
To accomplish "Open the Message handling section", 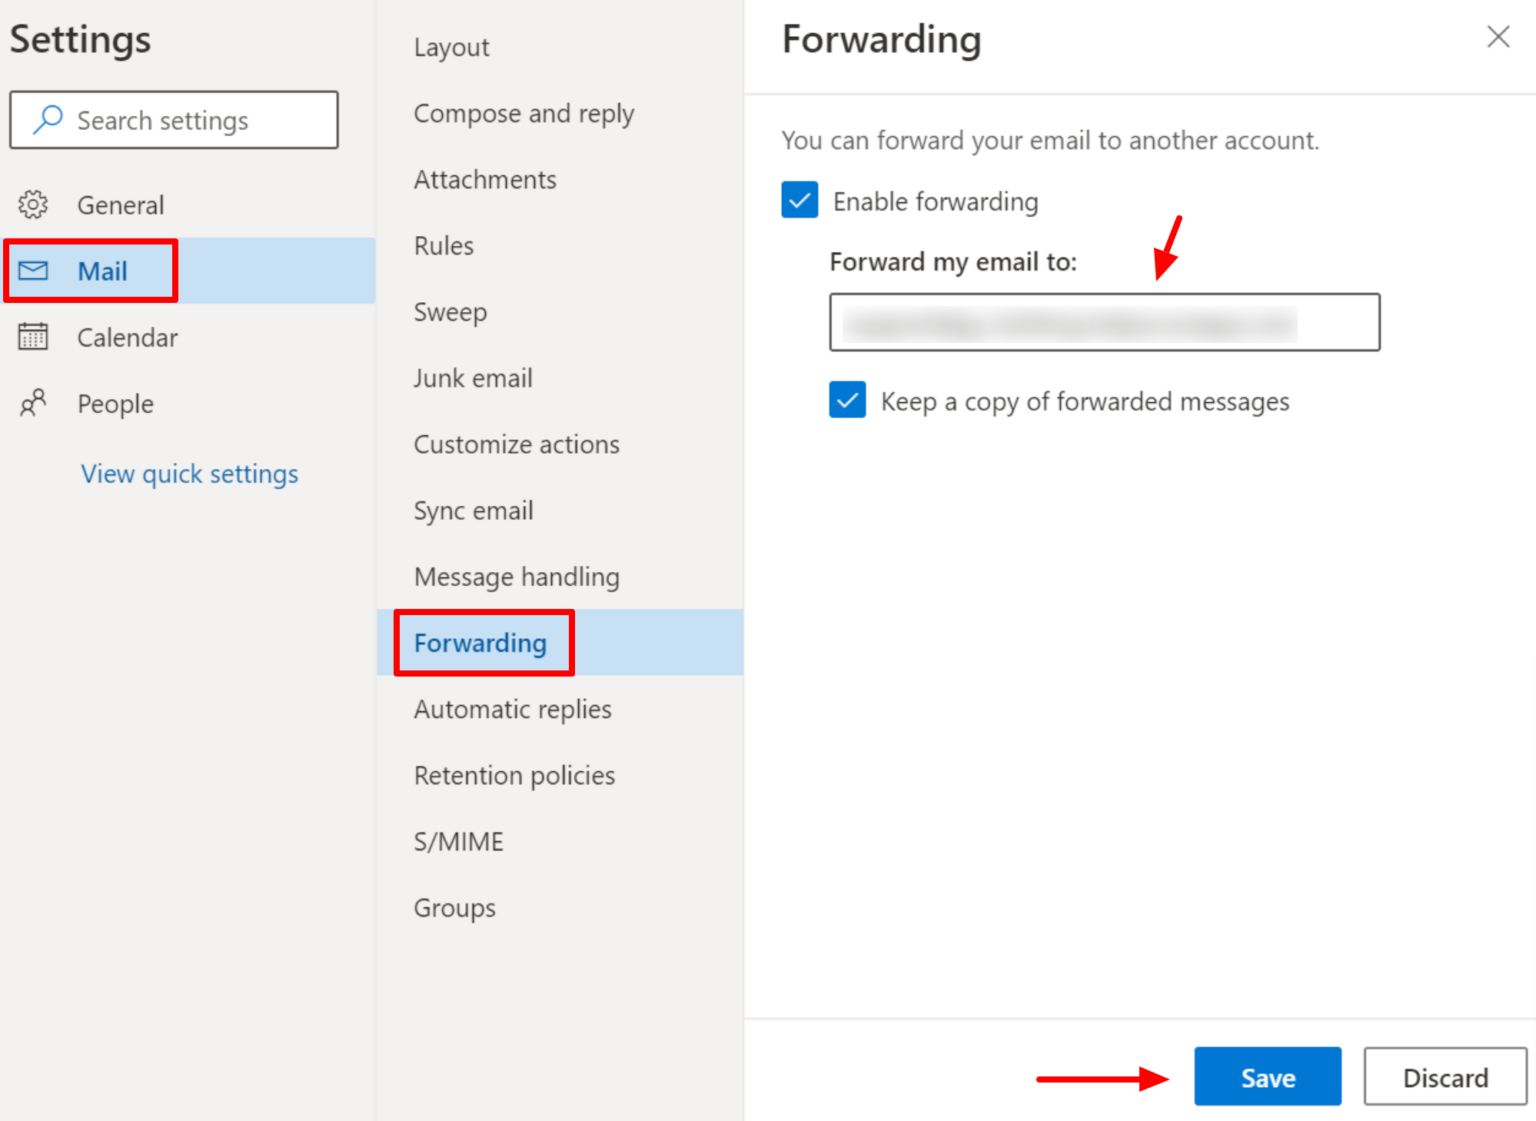I will (x=516, y=577).
